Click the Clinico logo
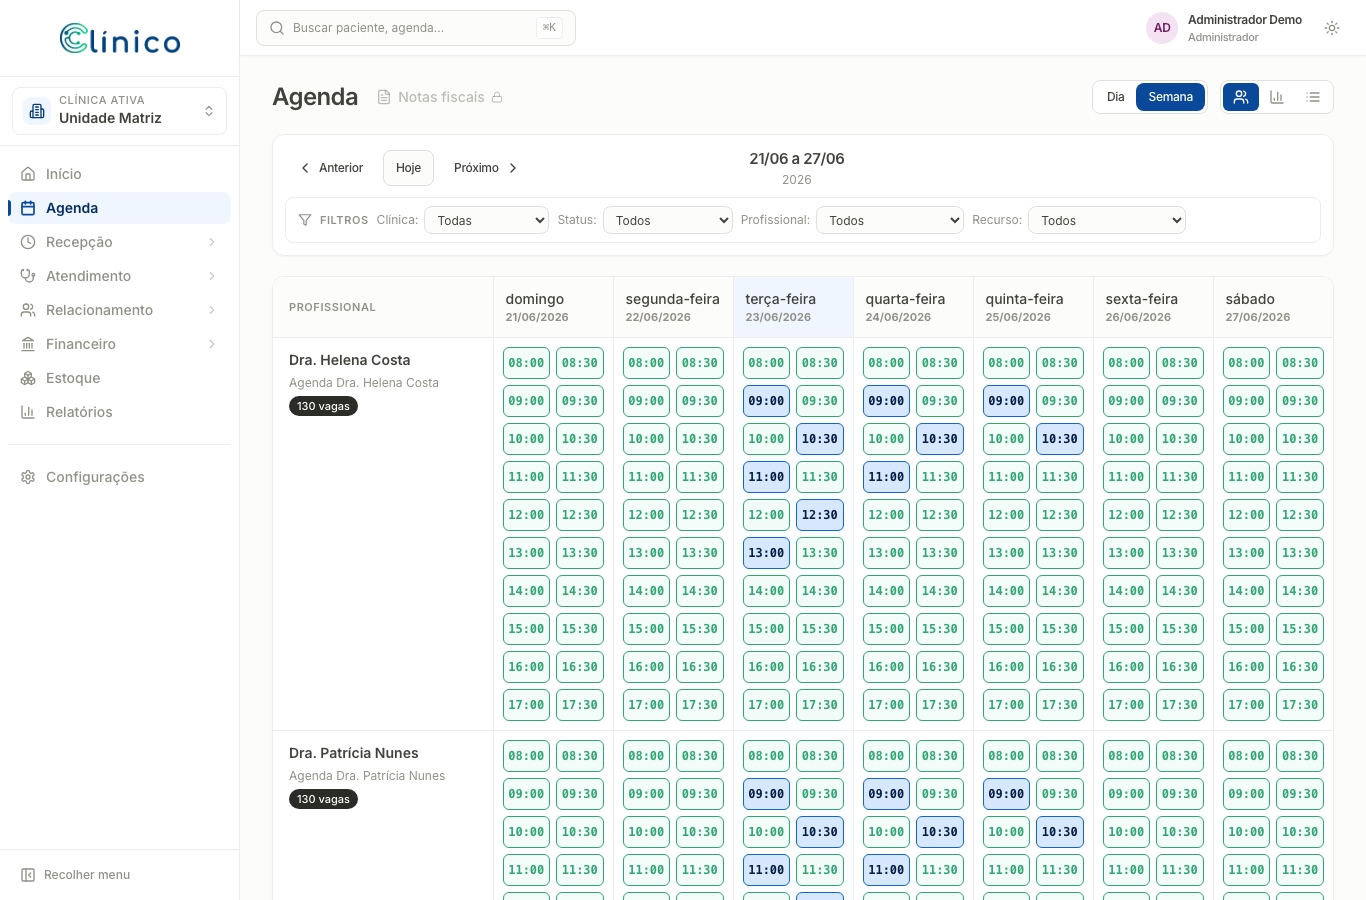1366x900 pixels. [x=120, y=39]
